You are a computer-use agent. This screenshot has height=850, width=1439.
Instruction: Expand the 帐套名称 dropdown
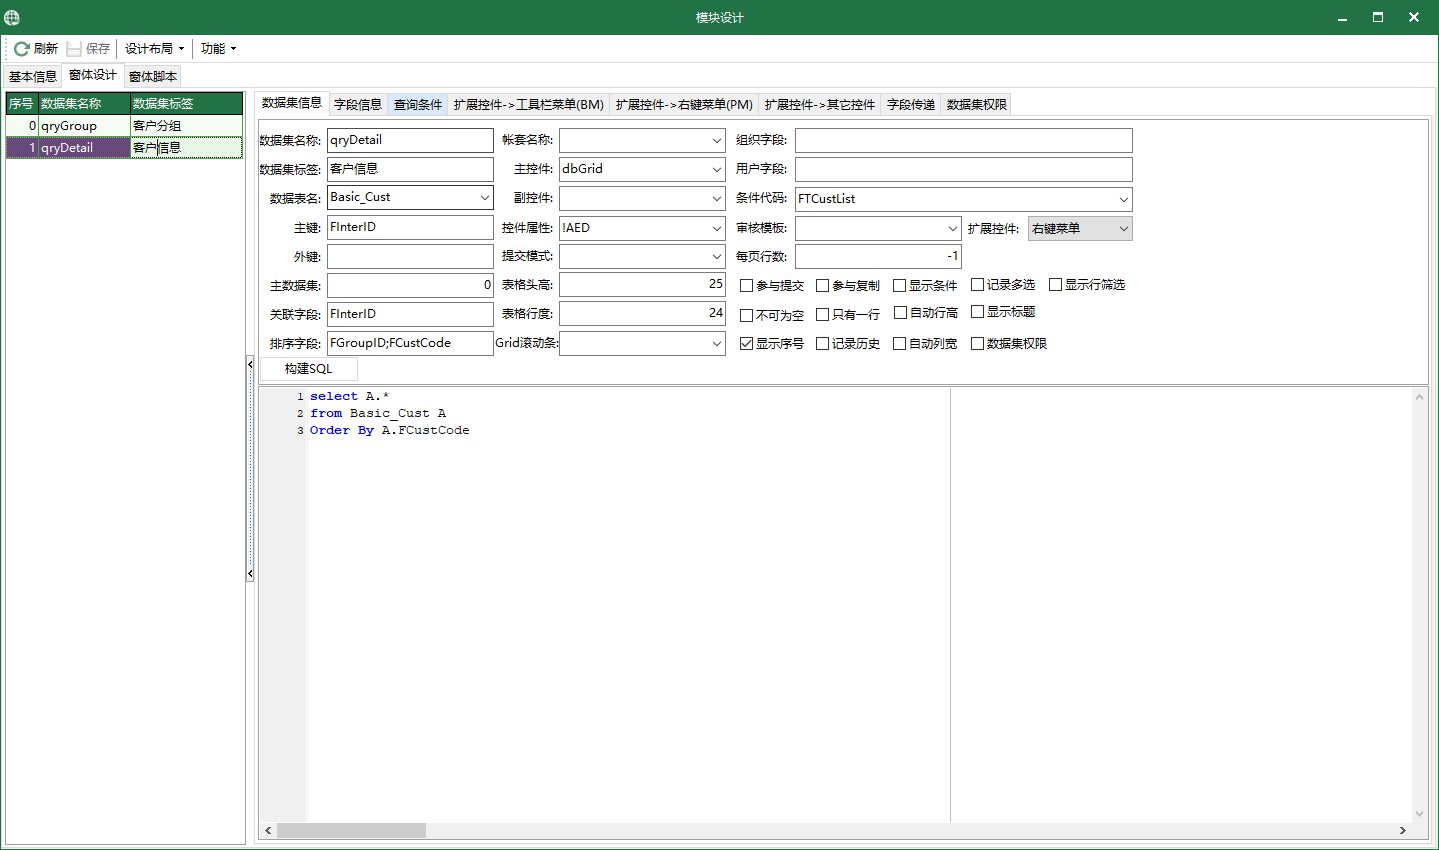[717, 141]
